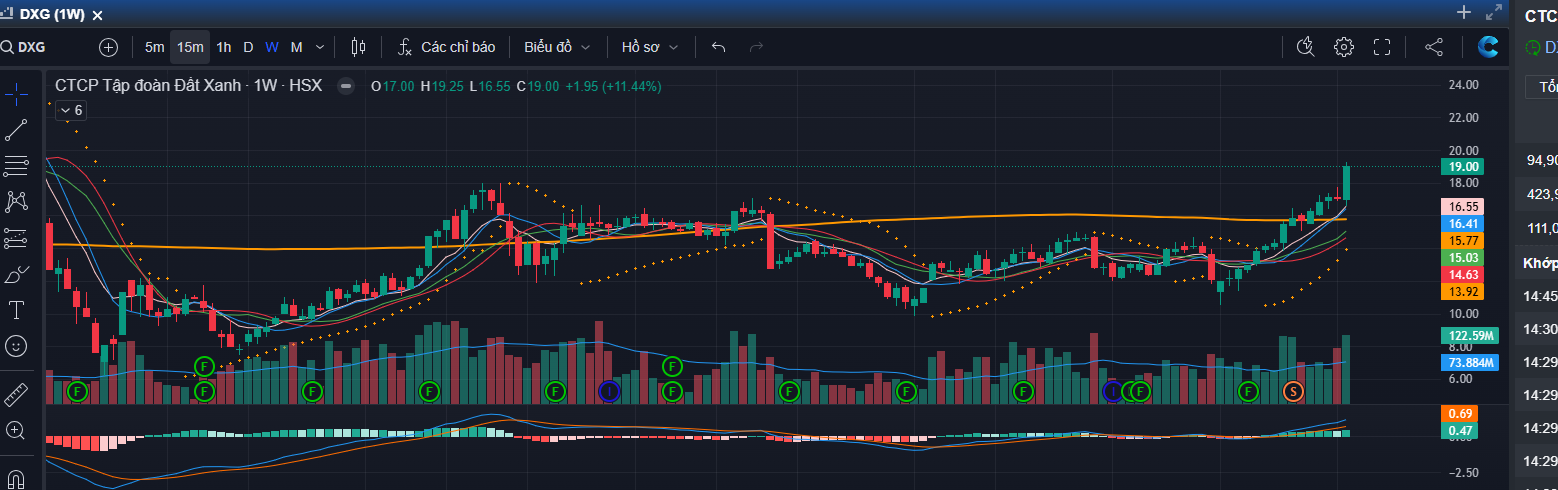
Task: Redo the chart action
Action: coord(757,47)
